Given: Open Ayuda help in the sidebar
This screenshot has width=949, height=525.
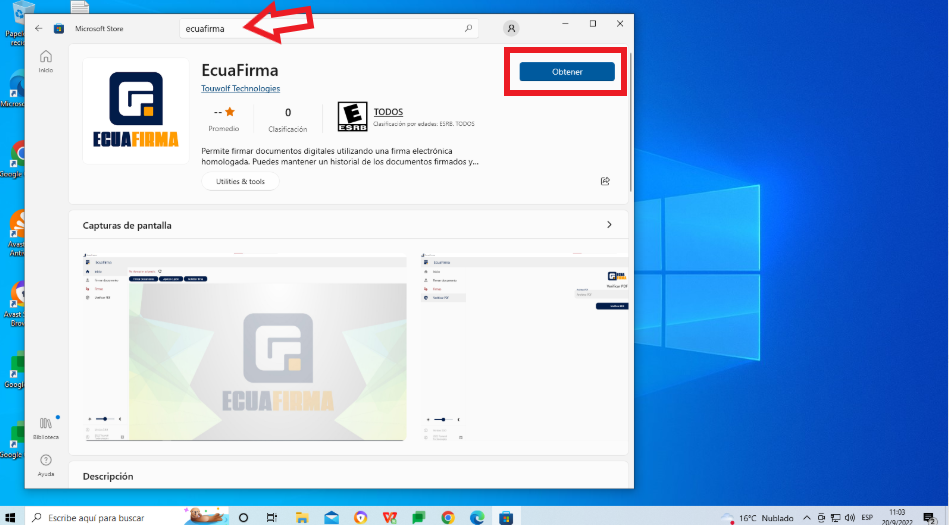Looking at the screenshot, I should point(45,465).
